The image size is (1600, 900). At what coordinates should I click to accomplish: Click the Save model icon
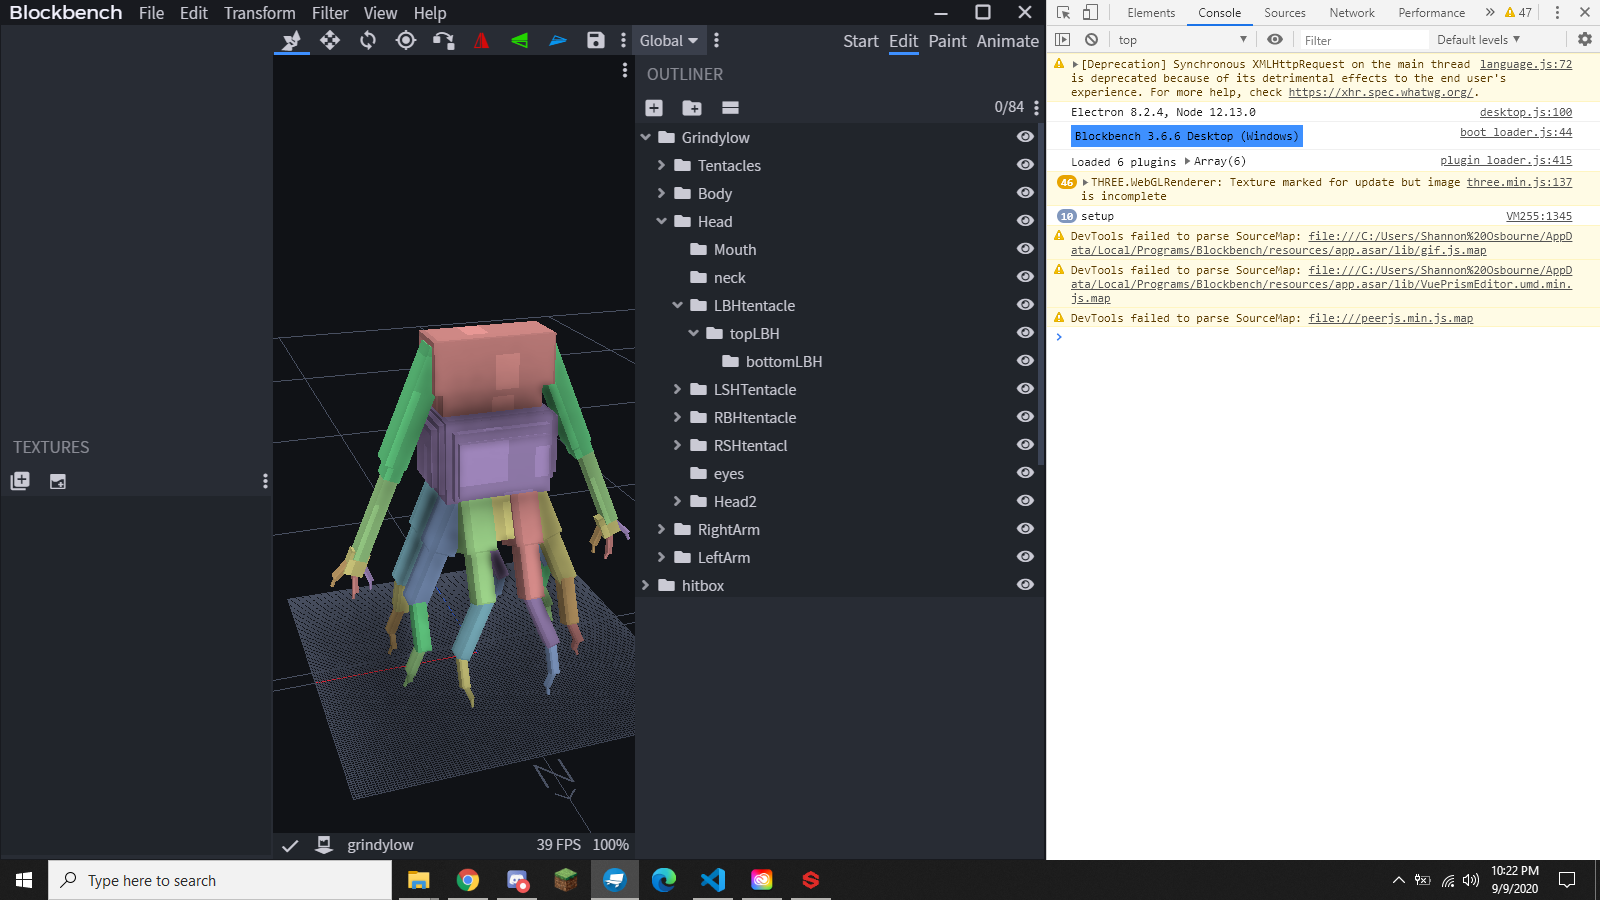596,41
